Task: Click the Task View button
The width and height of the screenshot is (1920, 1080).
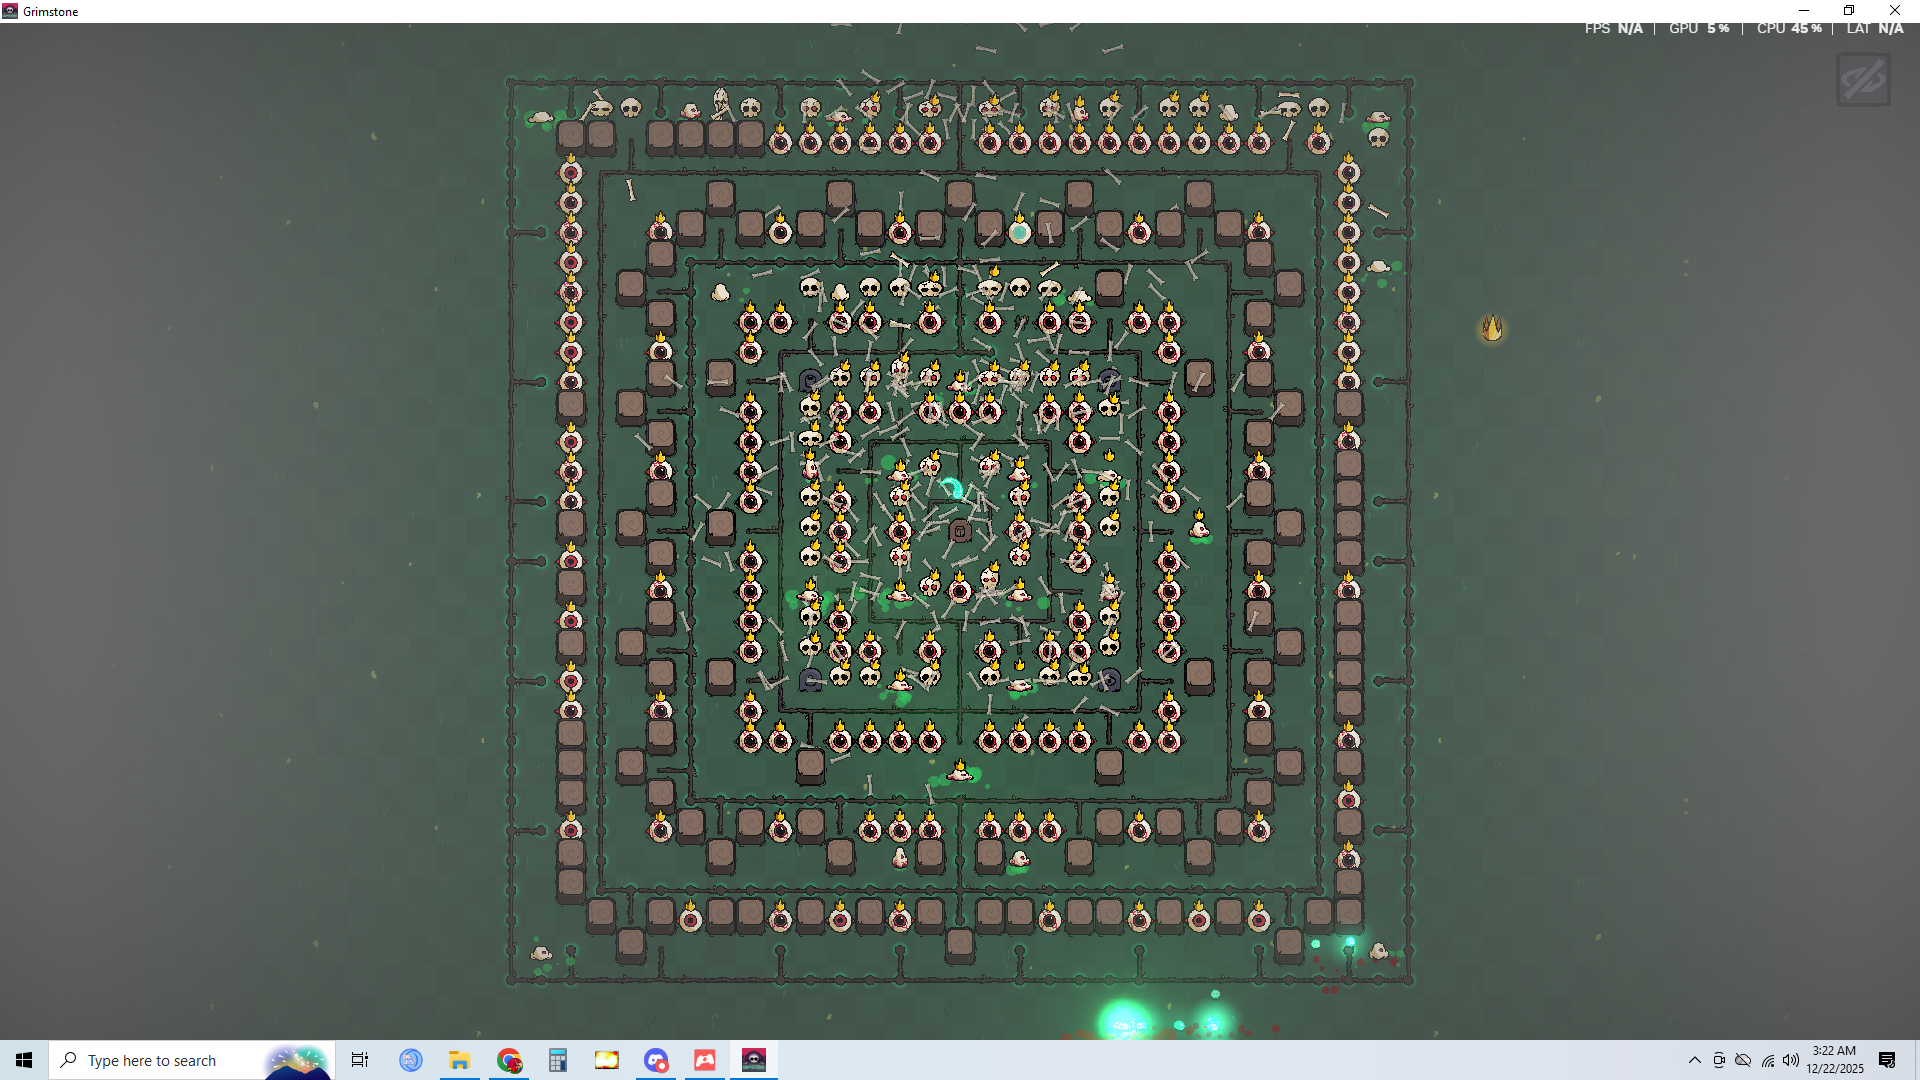Action: pos(360,1060)
